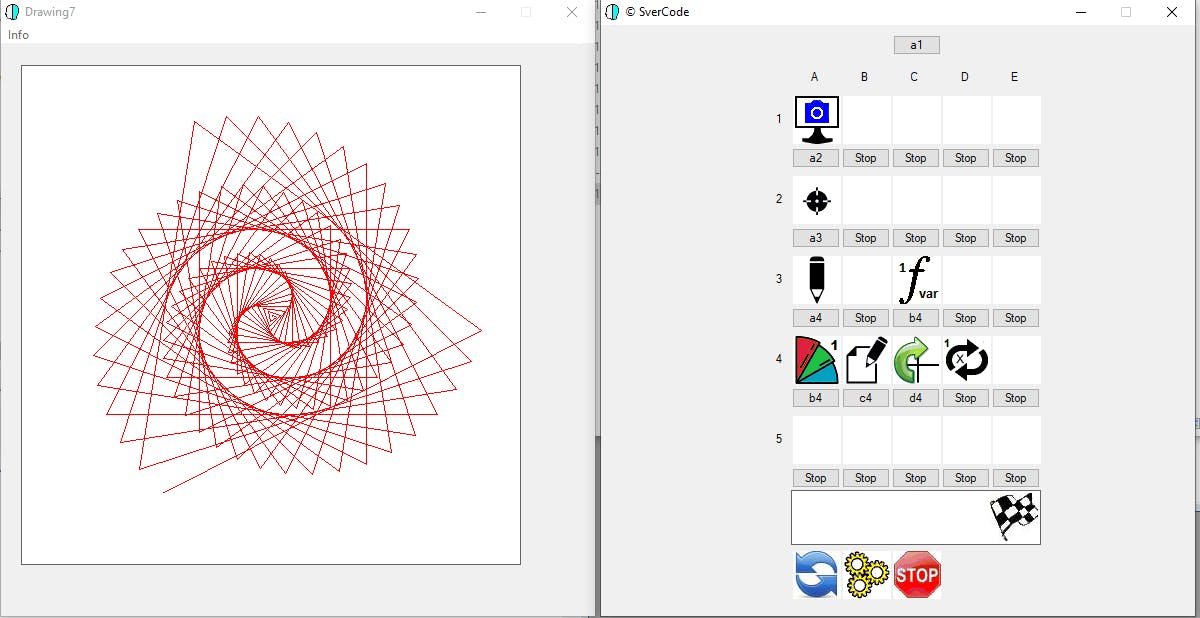Click the © SverCode title text
1200x618 pixels.
tap(657, 12)
